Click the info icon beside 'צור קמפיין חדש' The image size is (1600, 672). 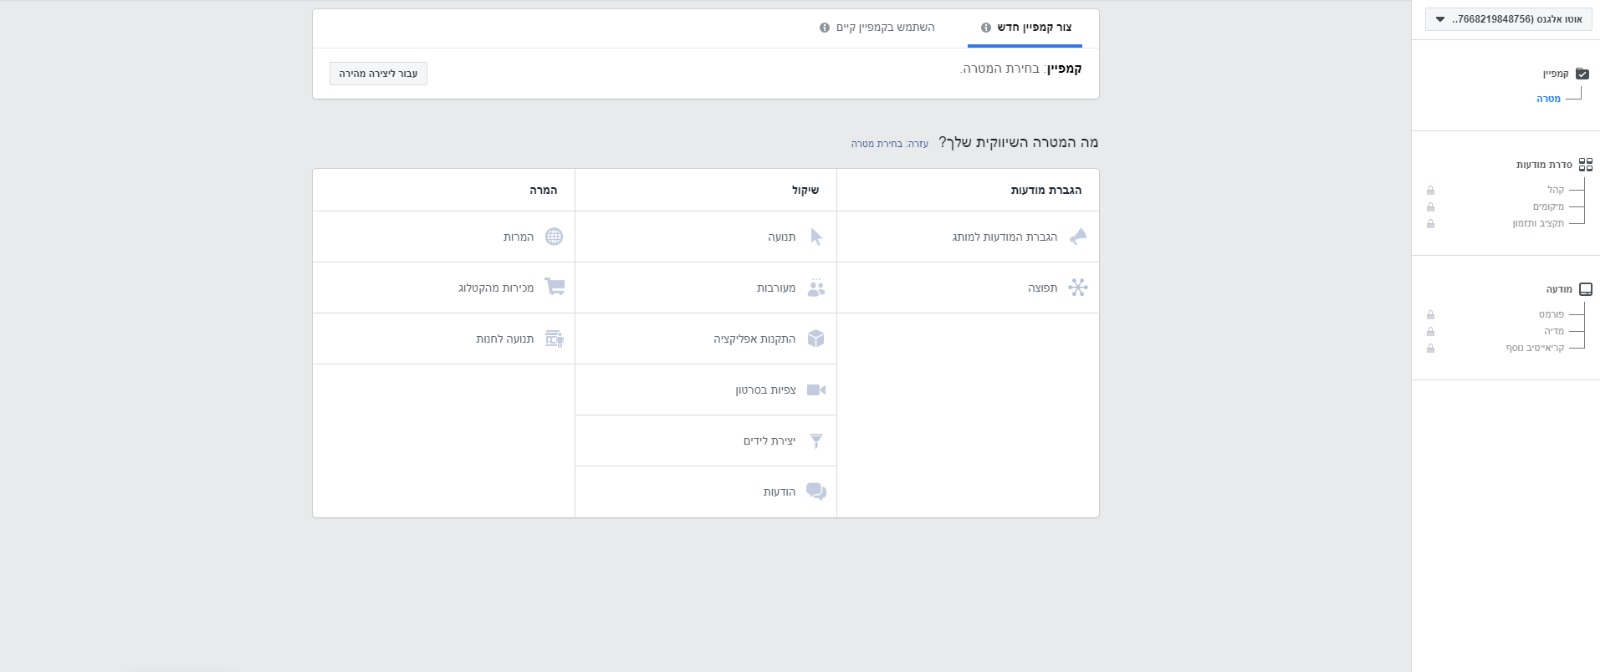pos(986,28)
